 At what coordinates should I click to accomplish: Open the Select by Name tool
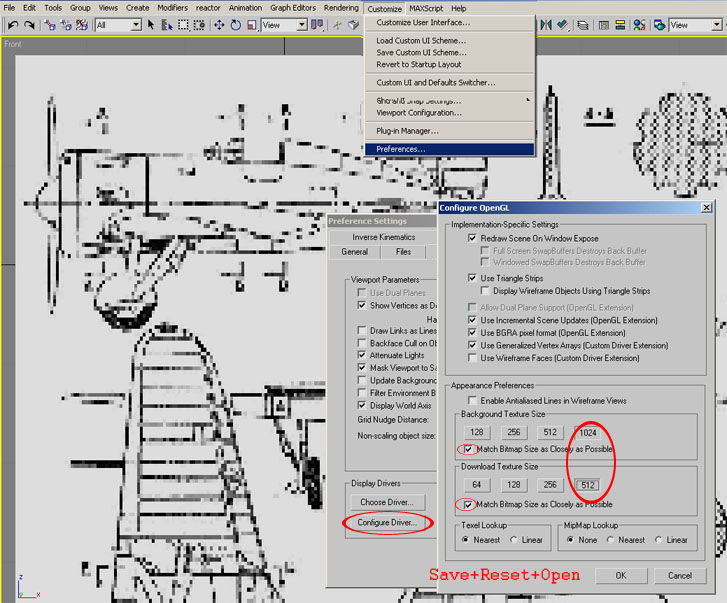coord(166,25)
